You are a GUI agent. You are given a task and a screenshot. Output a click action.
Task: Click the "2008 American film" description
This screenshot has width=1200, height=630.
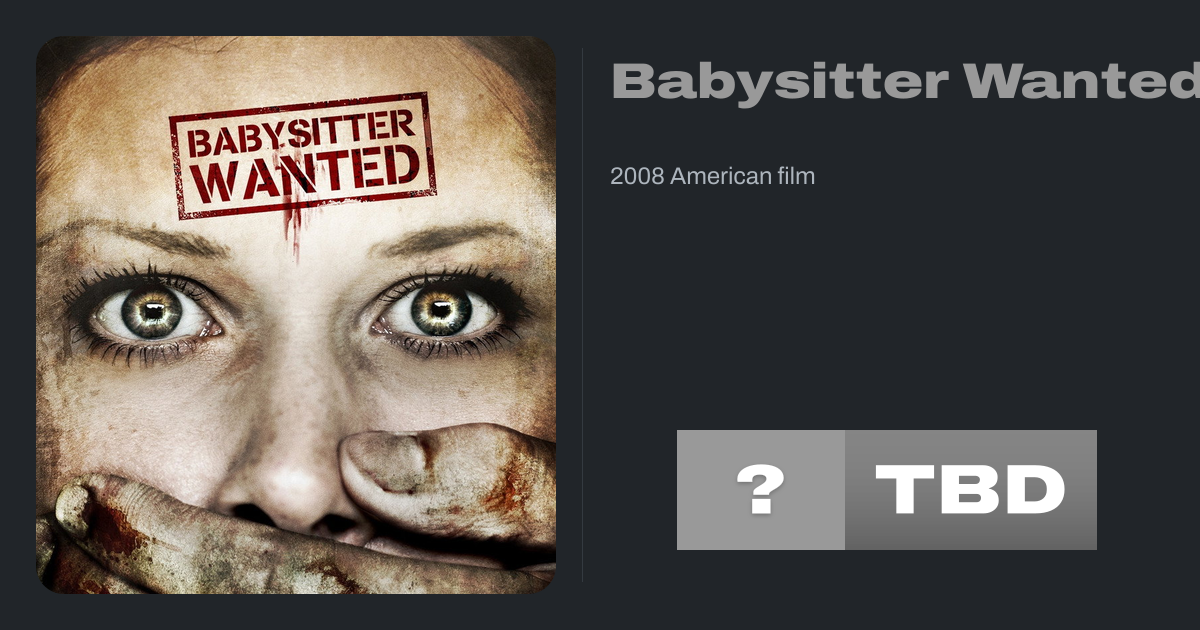point(713,177)
